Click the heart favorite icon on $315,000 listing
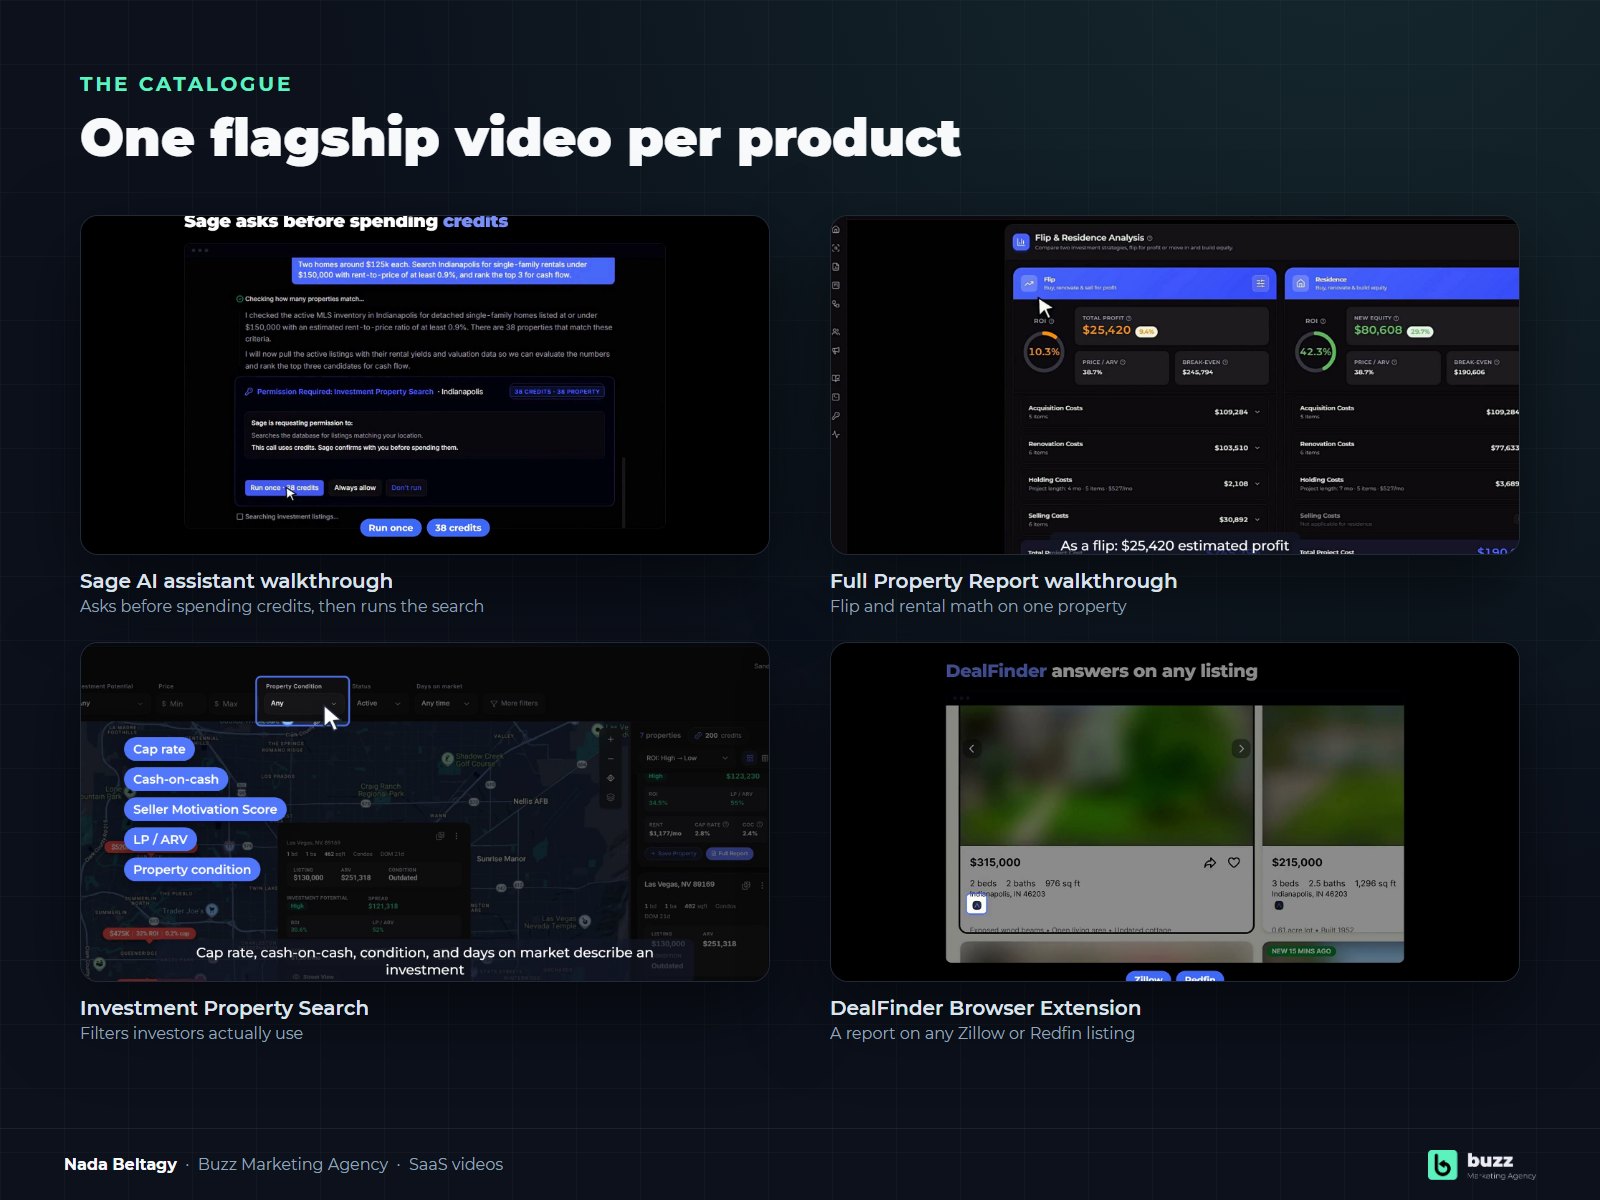Image resolution: width=1600 pixels, height=1200 pixels. coord(1234,862)
